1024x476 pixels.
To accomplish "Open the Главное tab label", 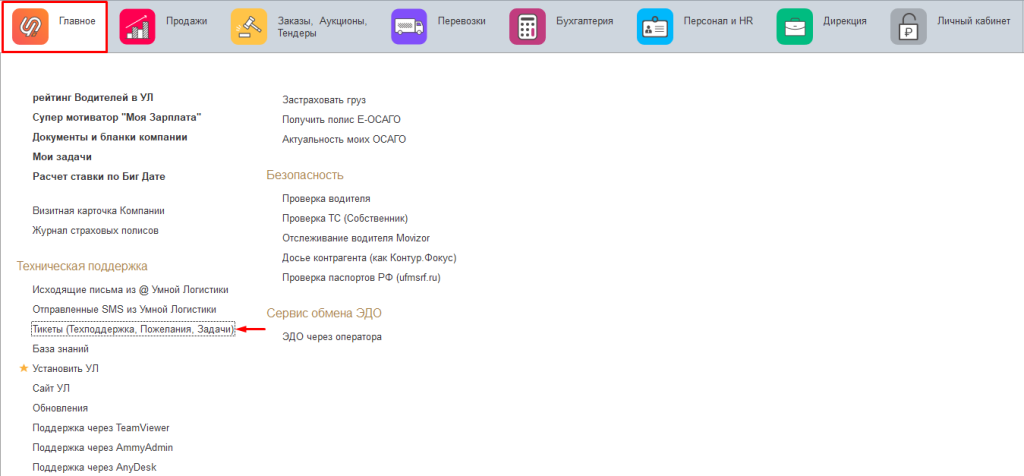I will (77, 21).
